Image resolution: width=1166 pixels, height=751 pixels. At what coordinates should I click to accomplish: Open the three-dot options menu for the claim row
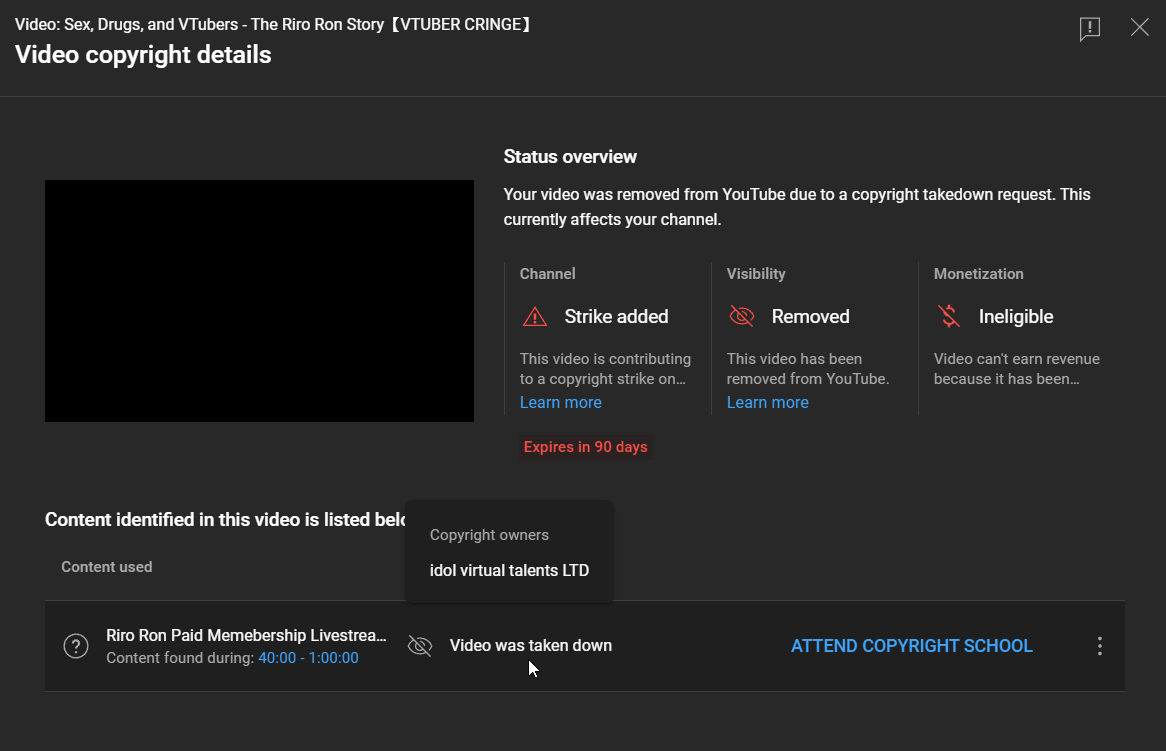tap(1099, 645)
